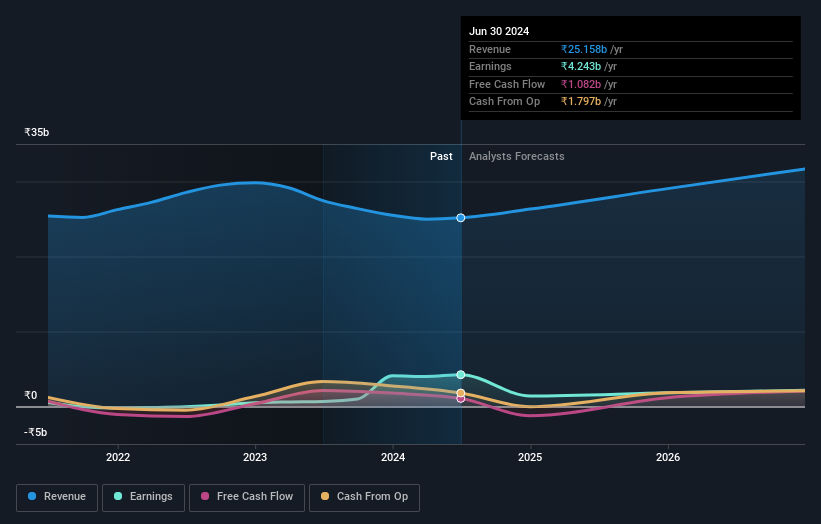Click the ₹1.797b cash from op value
Screen dimensions: 821x524
[x=581, y=102]
